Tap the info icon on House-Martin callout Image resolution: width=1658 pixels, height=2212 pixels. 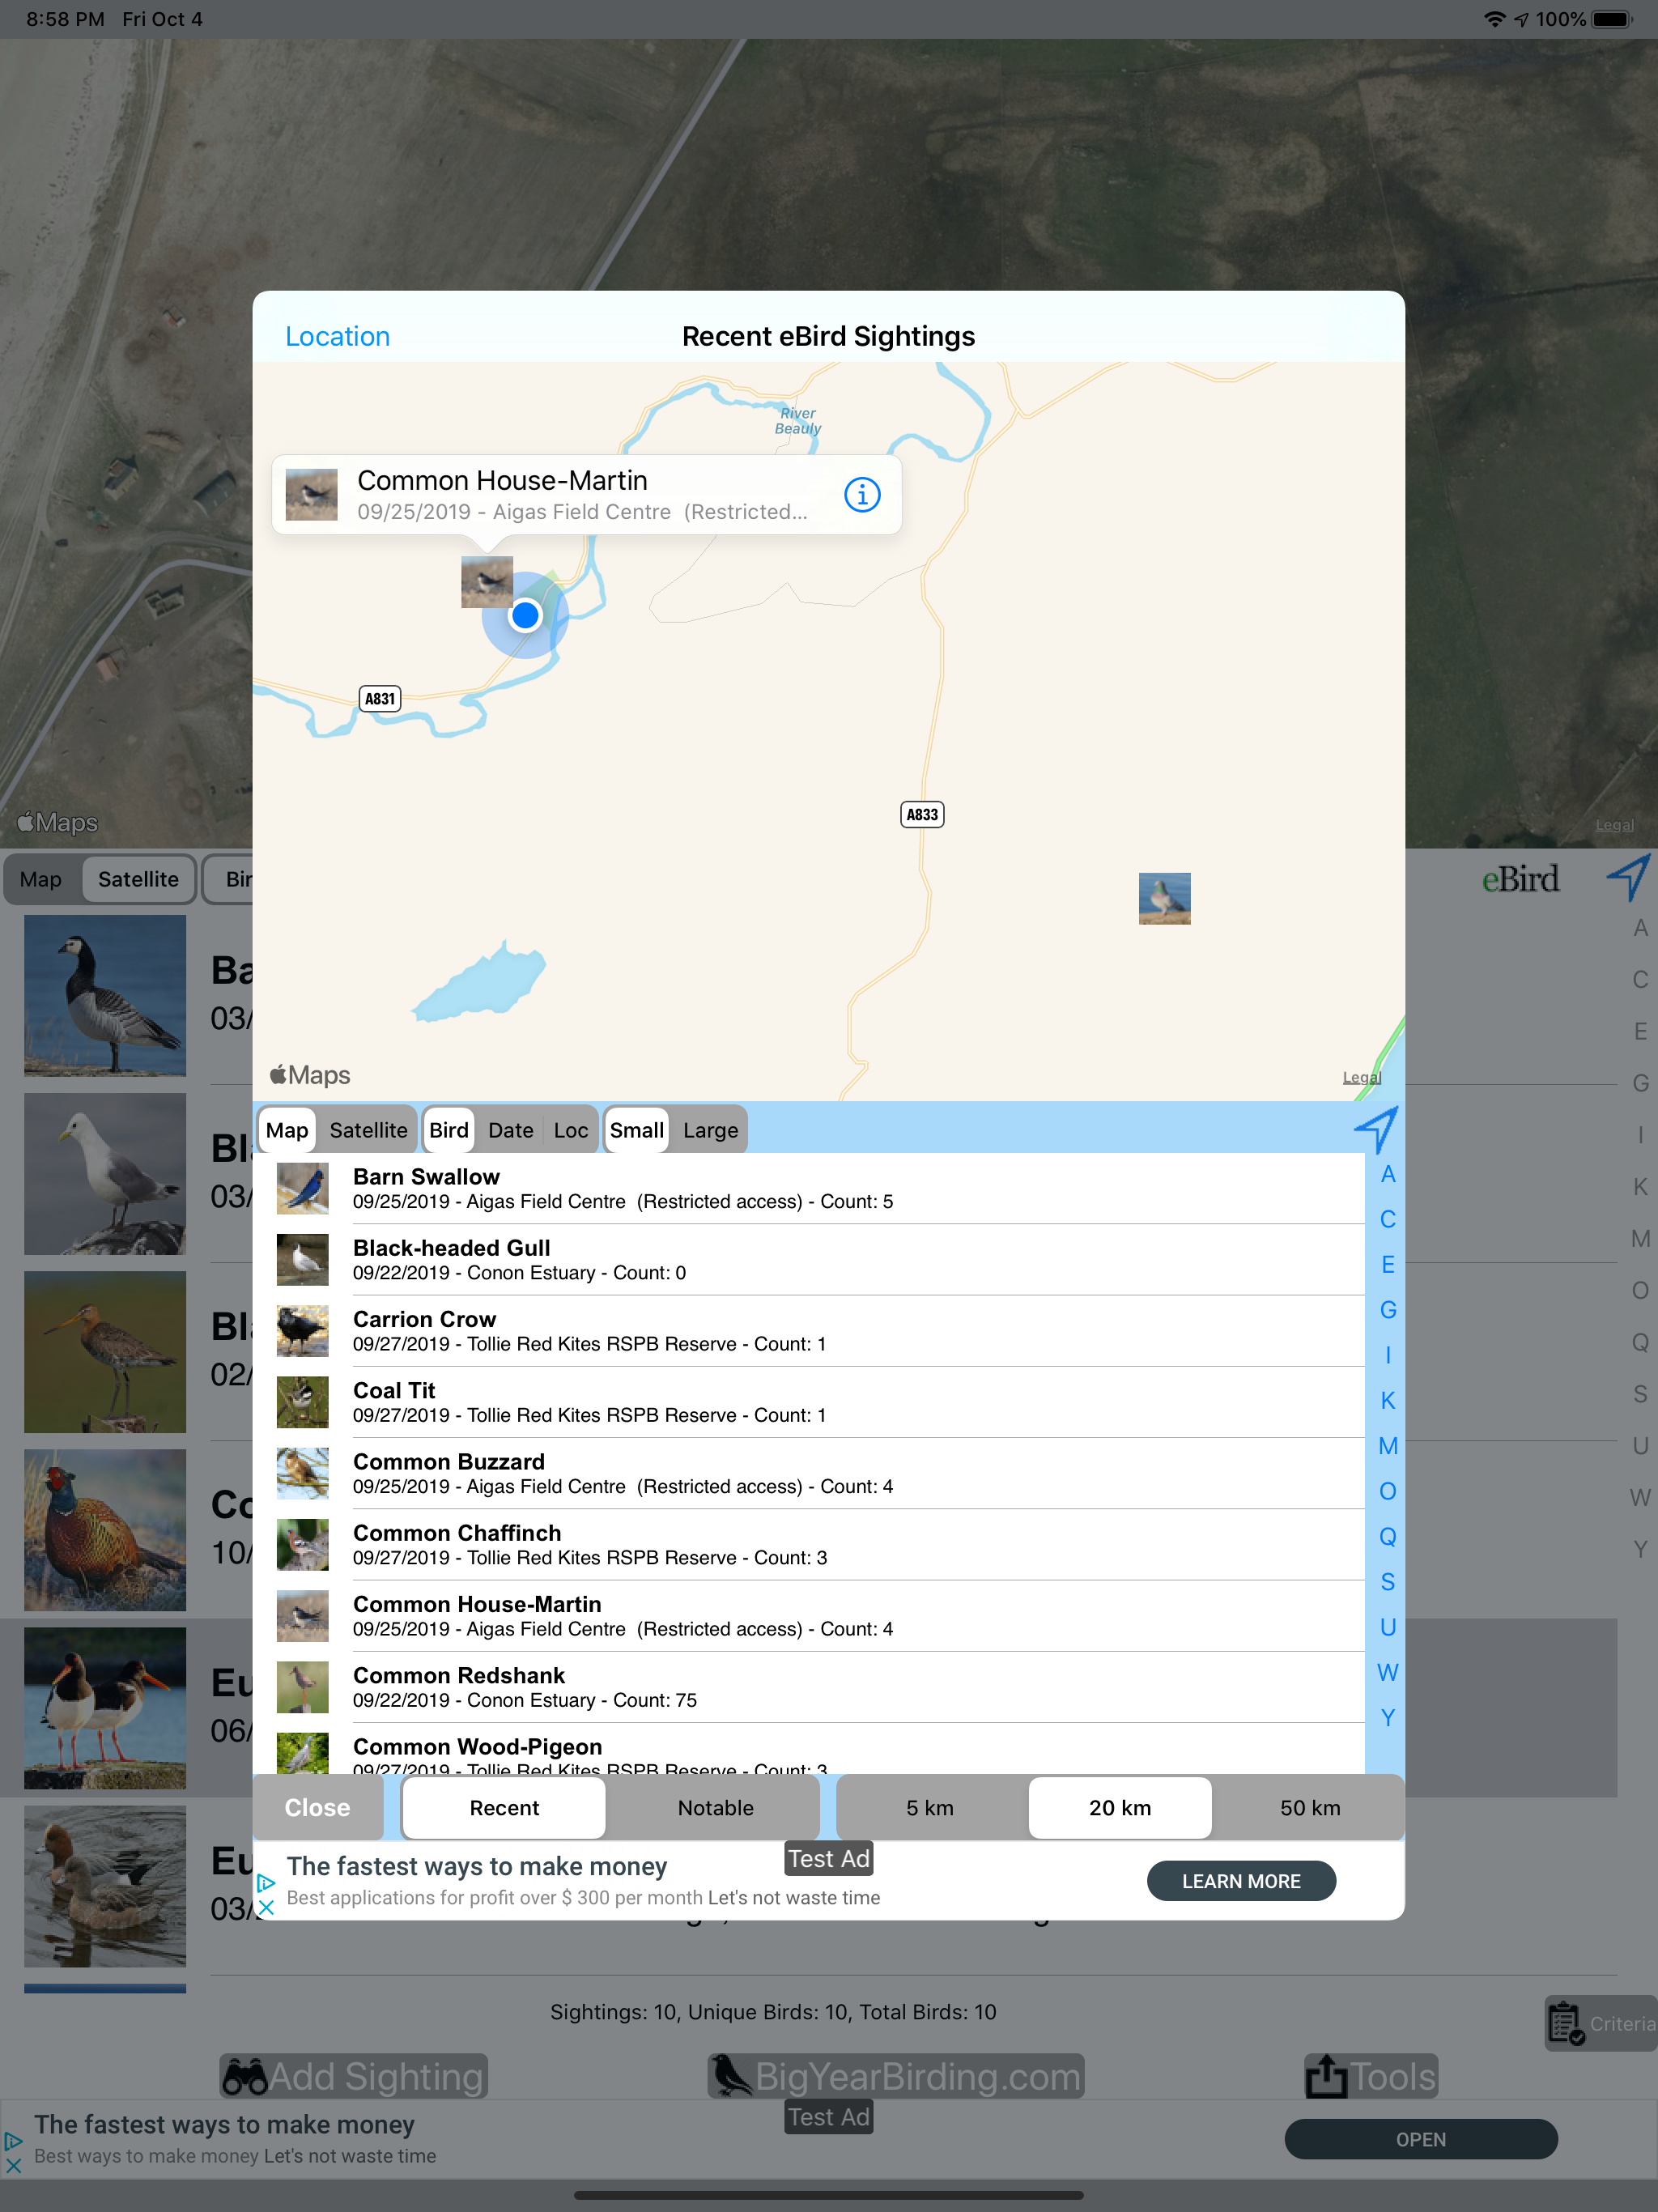pos(862,494)
